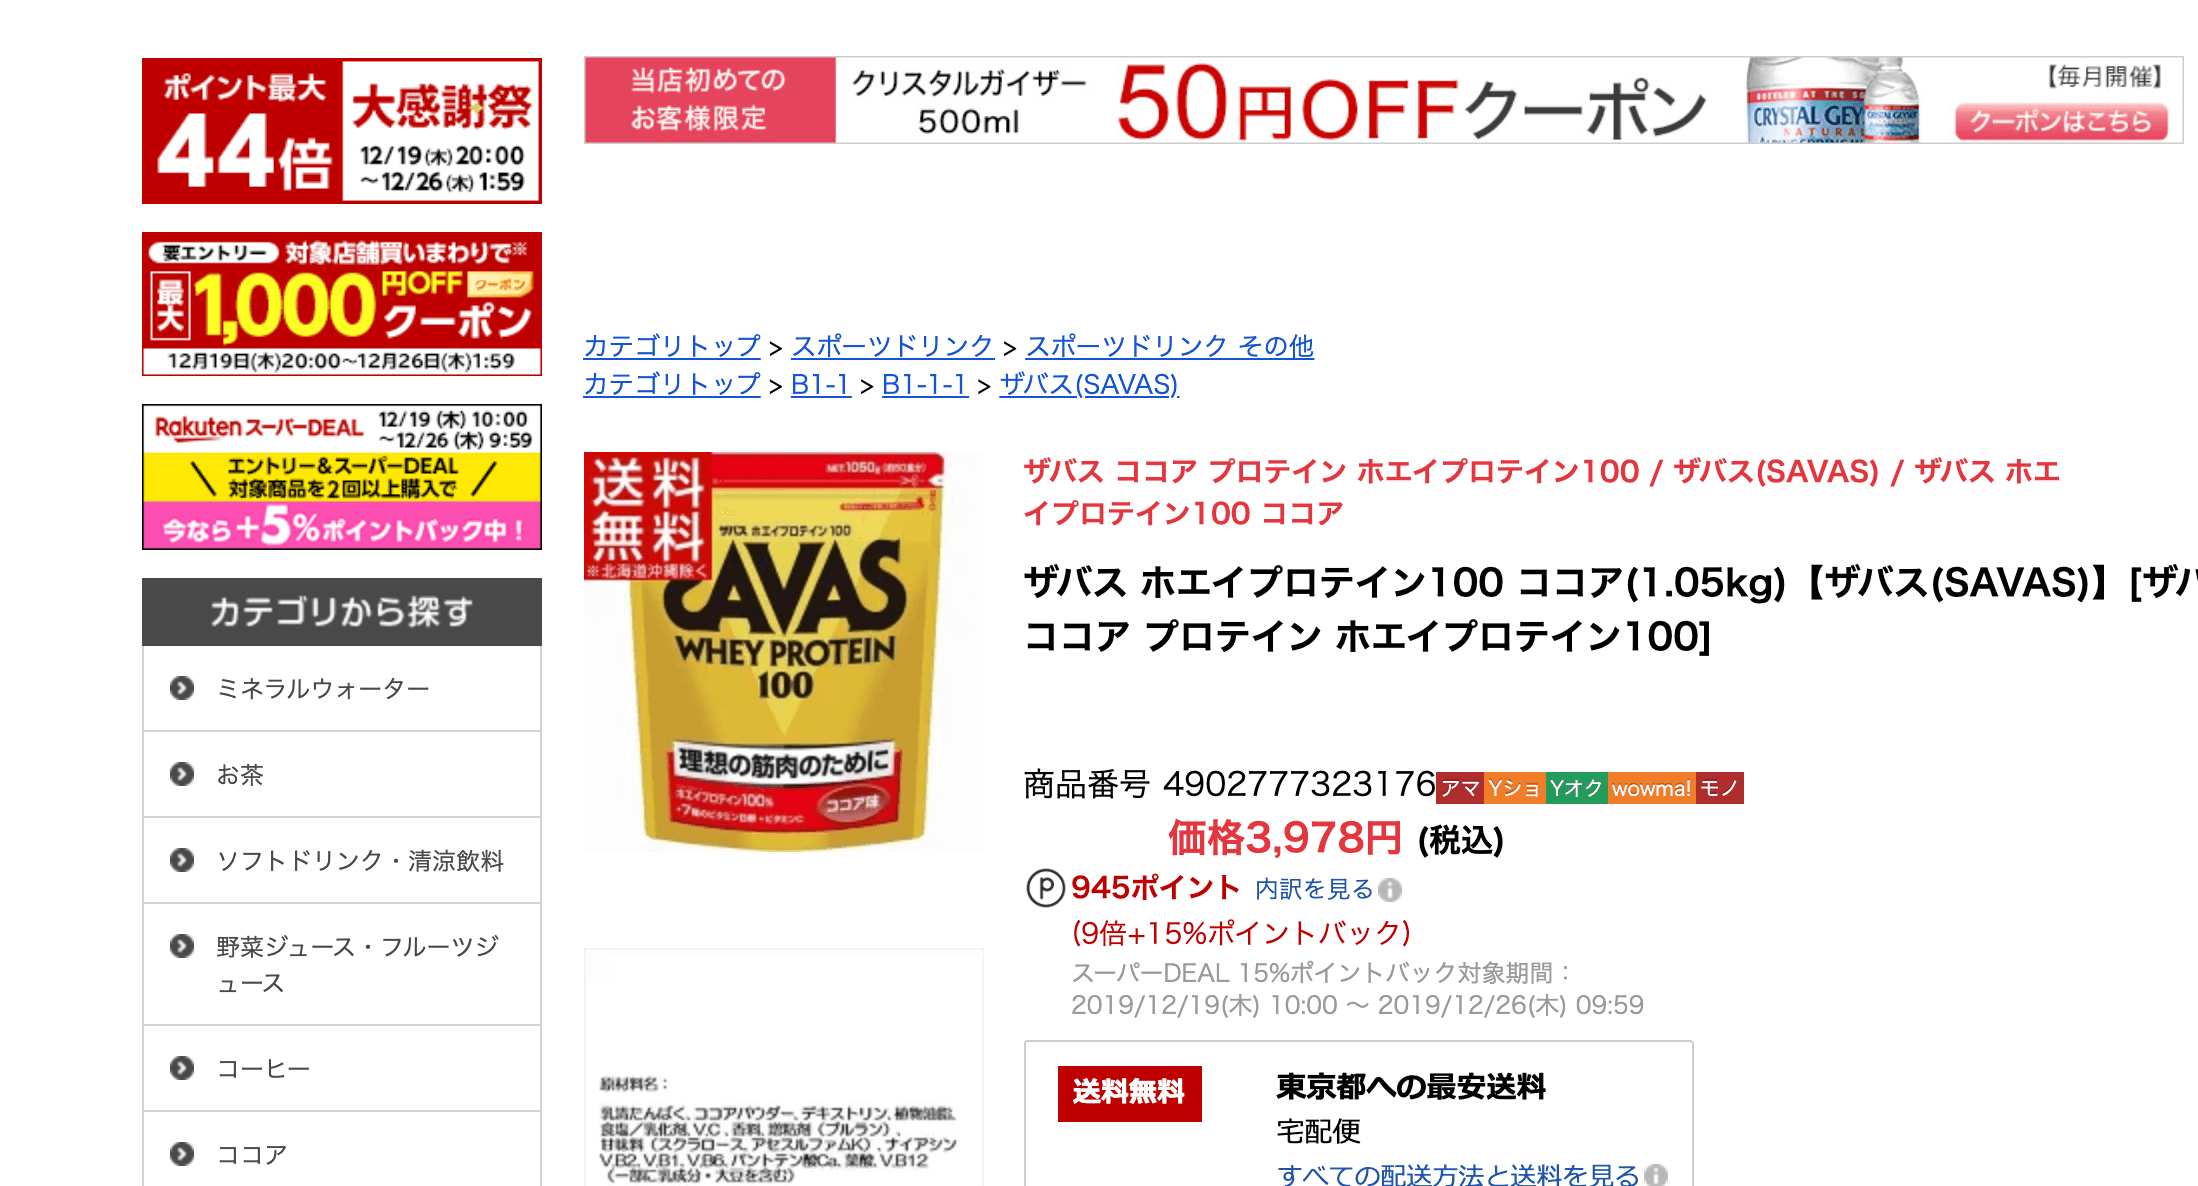2198x1186 pixels.
Task: Click the circled P point icon
Action: click(x=1046, y=888)
